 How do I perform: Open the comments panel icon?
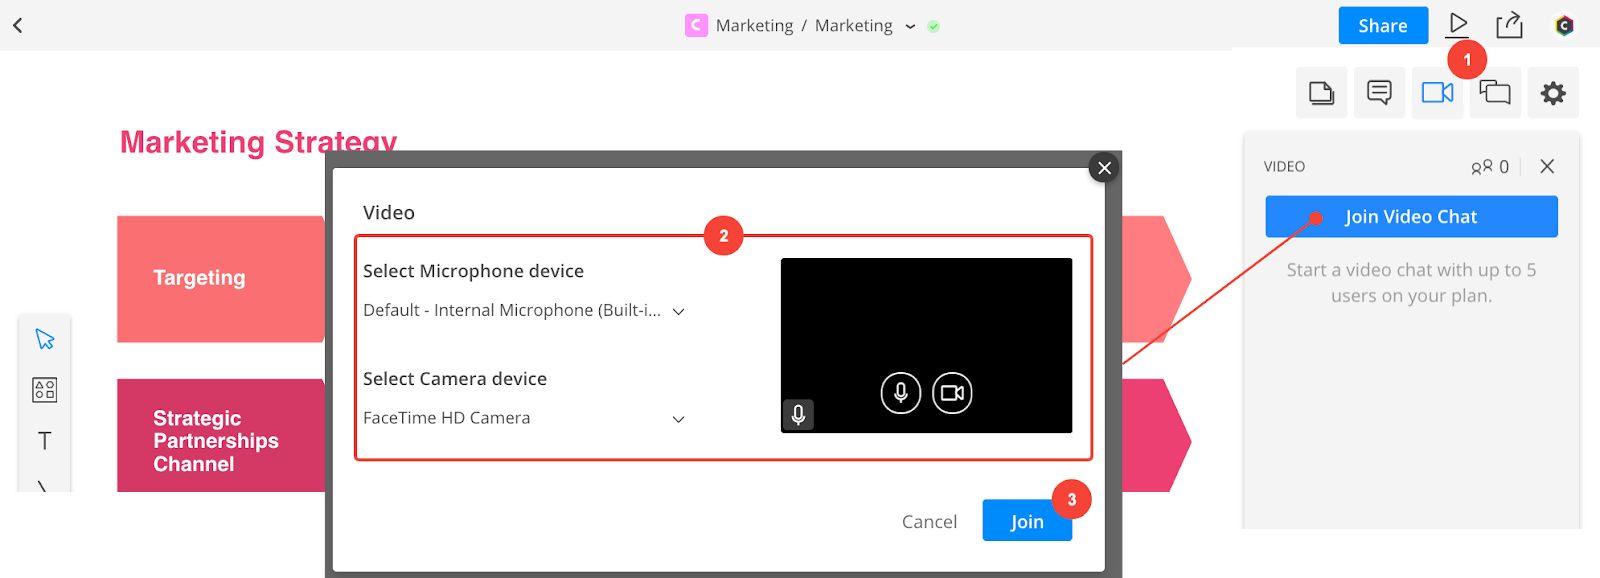pos(1379,93)
